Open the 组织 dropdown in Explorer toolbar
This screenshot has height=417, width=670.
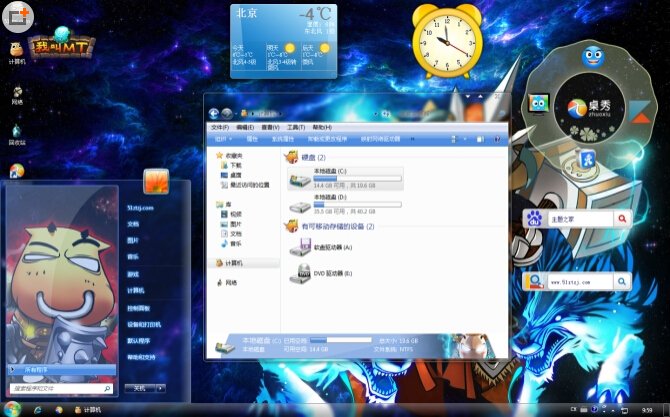pos(223,139)
